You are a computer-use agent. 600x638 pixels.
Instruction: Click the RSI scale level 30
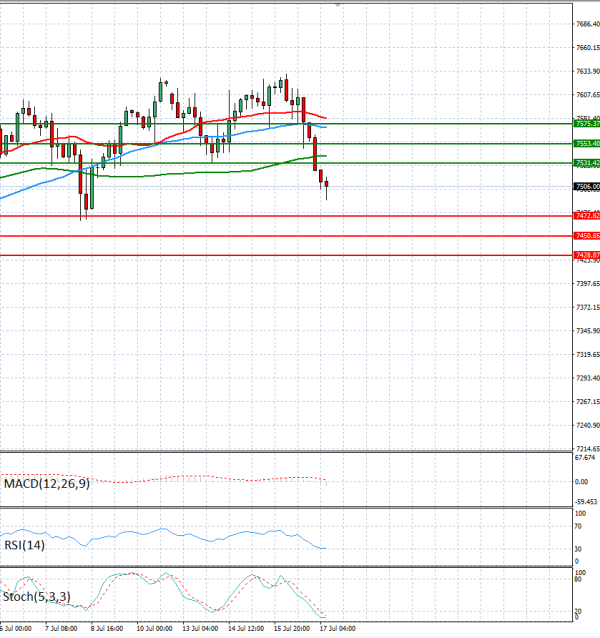pos(578,549)
